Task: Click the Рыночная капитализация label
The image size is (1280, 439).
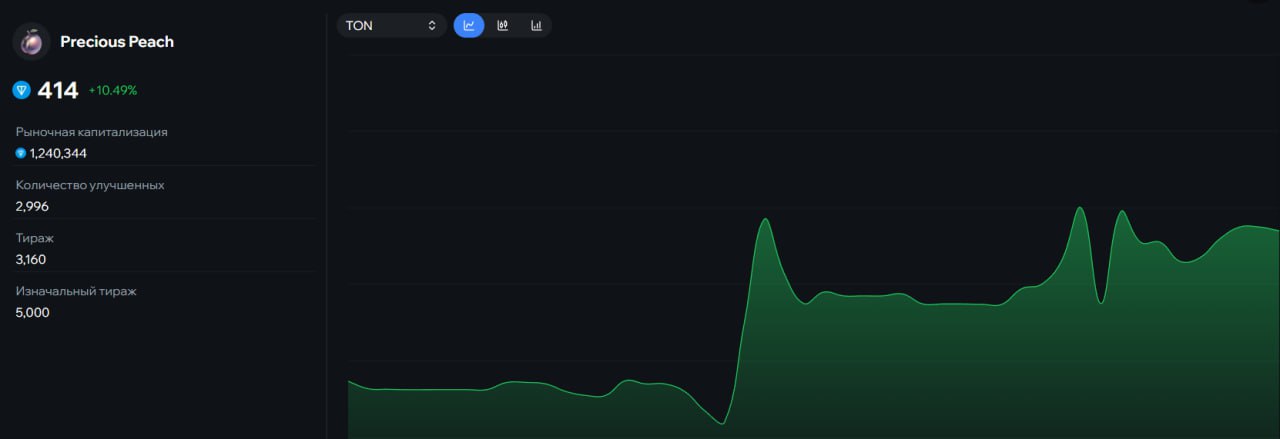Action: tap(92, 132)
